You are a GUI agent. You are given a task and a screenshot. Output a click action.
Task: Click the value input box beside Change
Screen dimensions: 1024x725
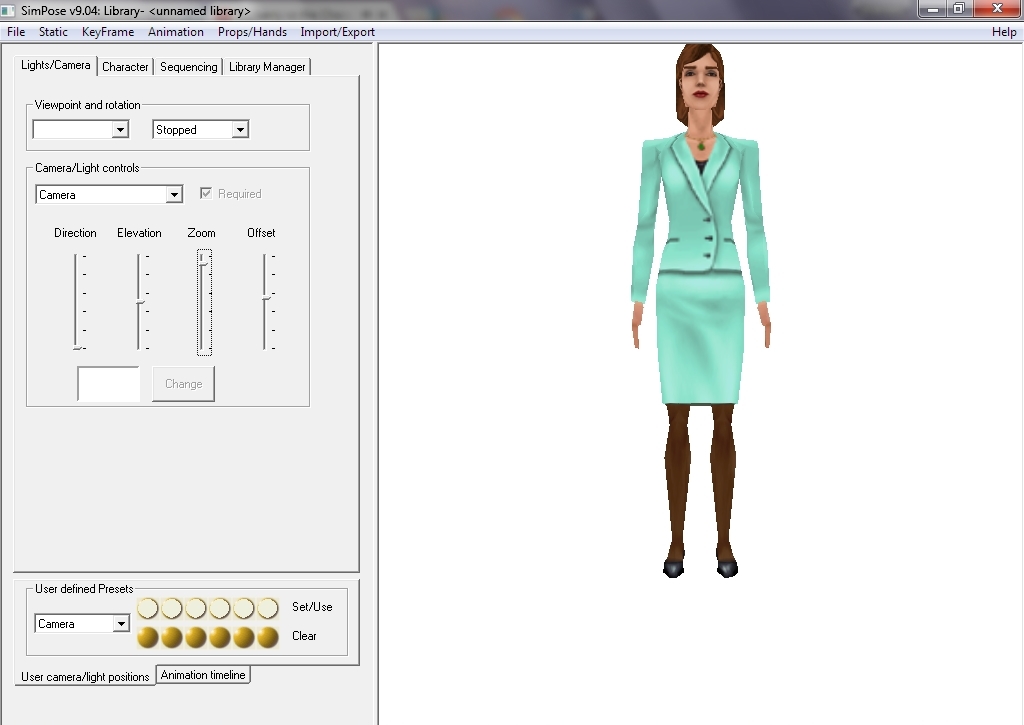pyautogui.click(x=109, y=384)
